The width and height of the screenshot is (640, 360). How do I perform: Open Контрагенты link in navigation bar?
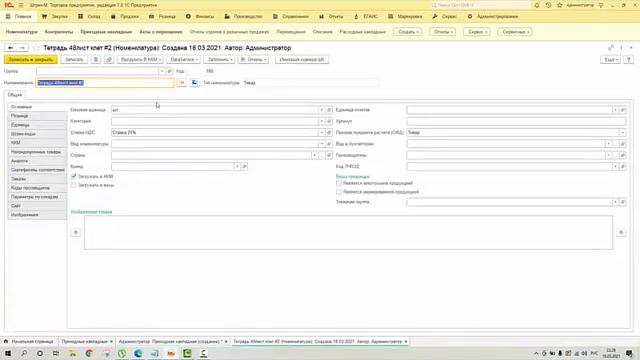point(59,31)
